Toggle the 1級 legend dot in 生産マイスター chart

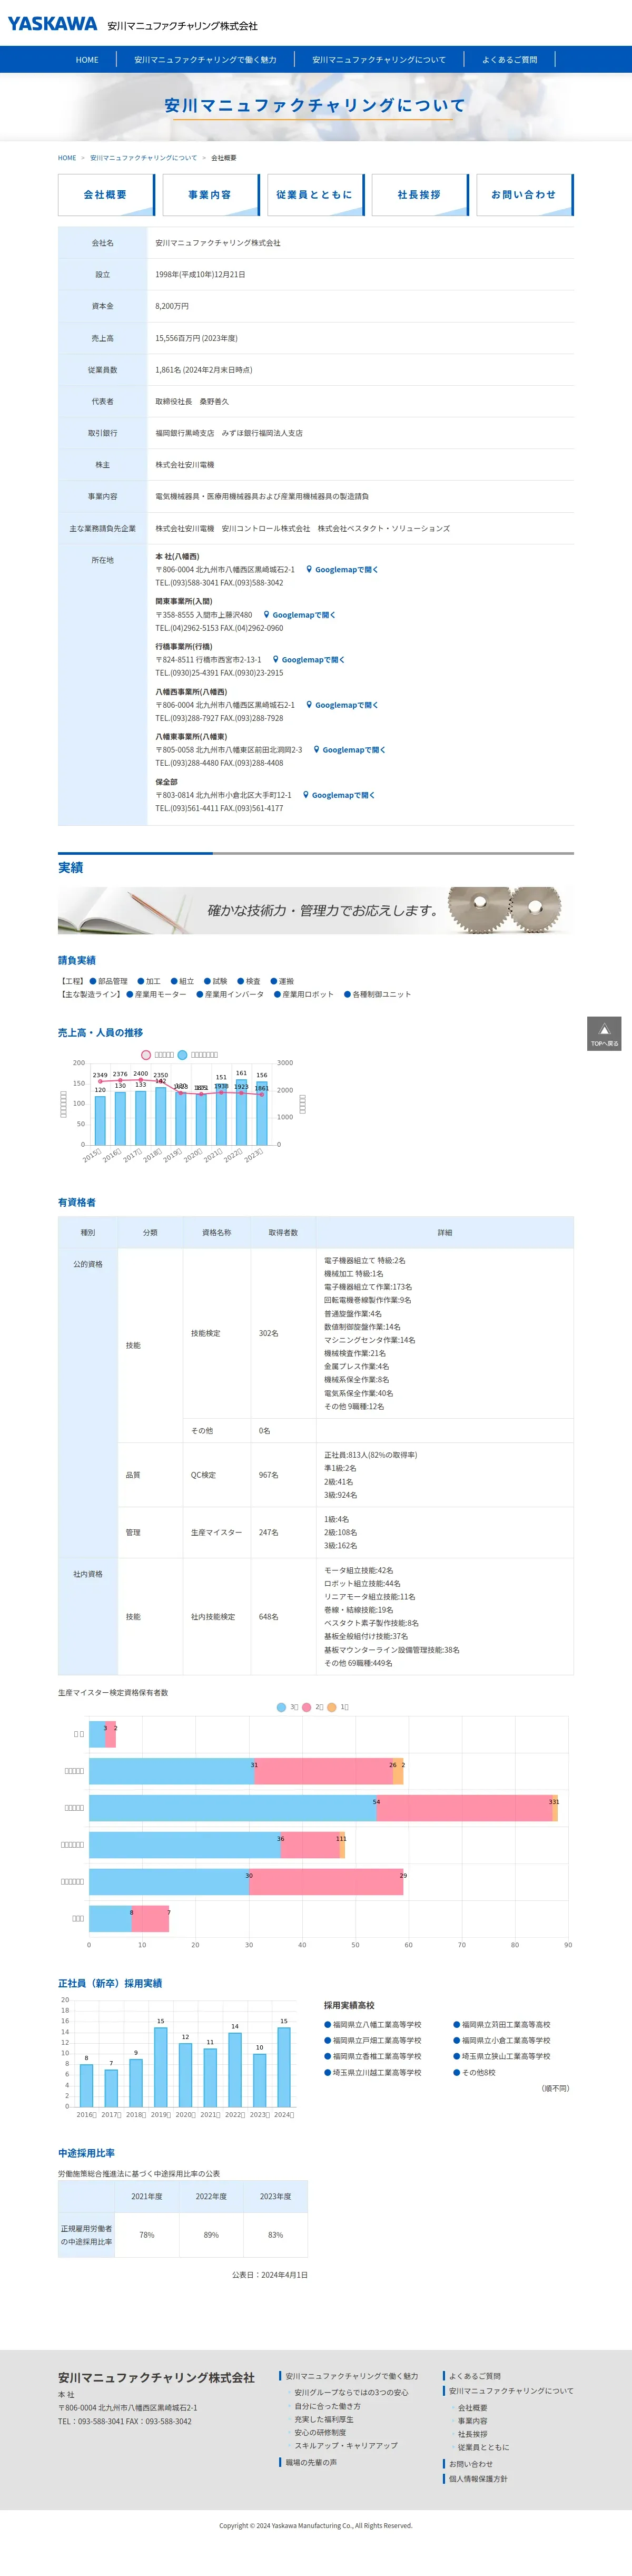(332, 1707)
